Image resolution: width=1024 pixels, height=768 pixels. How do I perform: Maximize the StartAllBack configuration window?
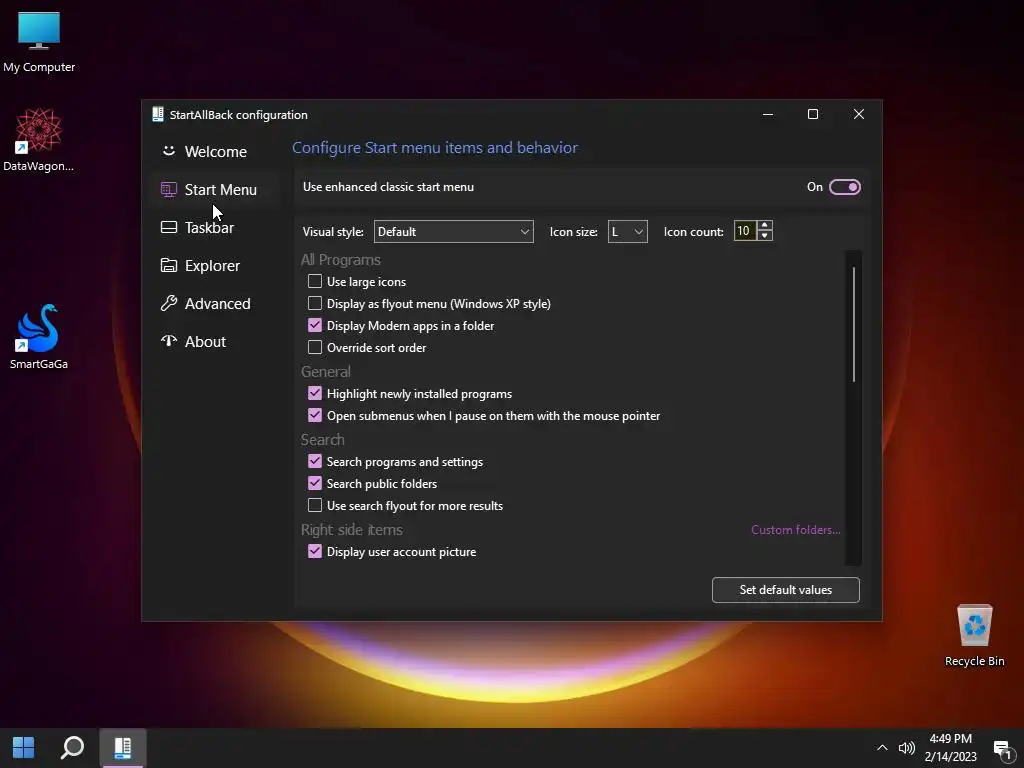click(813, 114)
